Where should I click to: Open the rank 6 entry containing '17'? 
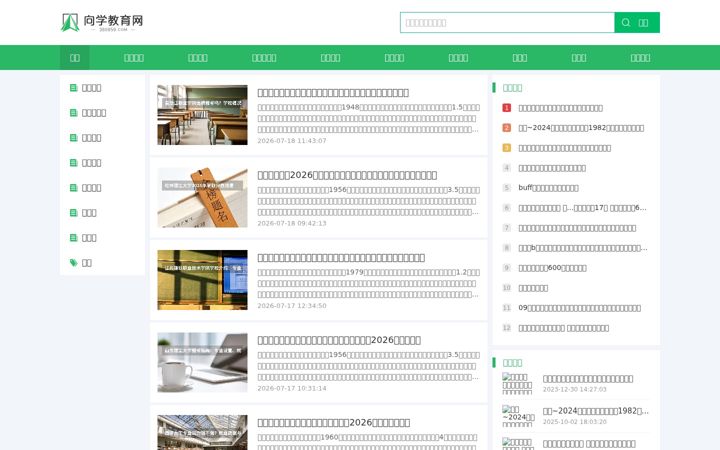tap(582, 208)
